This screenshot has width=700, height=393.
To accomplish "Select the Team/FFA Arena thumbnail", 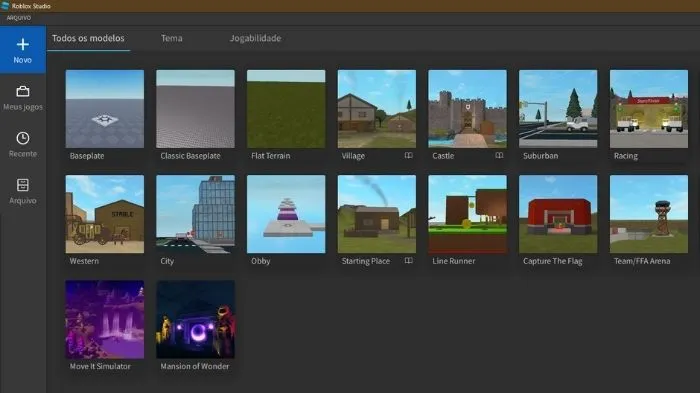I will click(649, 214).
